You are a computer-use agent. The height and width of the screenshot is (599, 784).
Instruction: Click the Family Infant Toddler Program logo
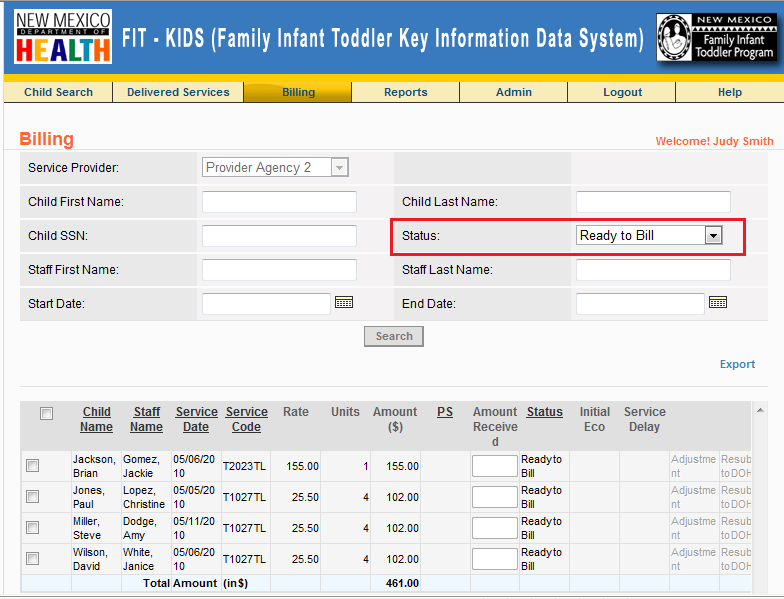(x=716, y=37)
